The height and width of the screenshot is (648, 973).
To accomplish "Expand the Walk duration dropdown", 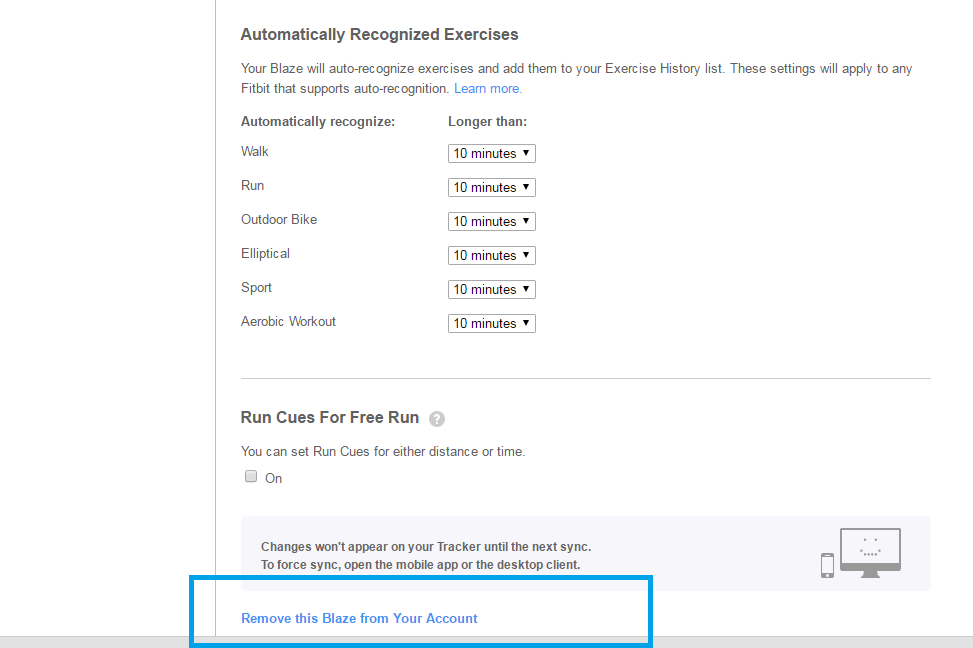I will point(491,154).
